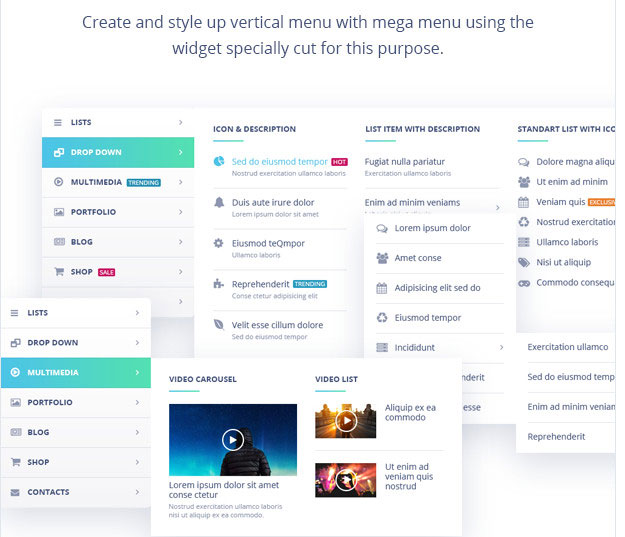Expand the Lists chevron in upper menu
The width and height of the screenshot is (625, 537).
coord(181,122)
